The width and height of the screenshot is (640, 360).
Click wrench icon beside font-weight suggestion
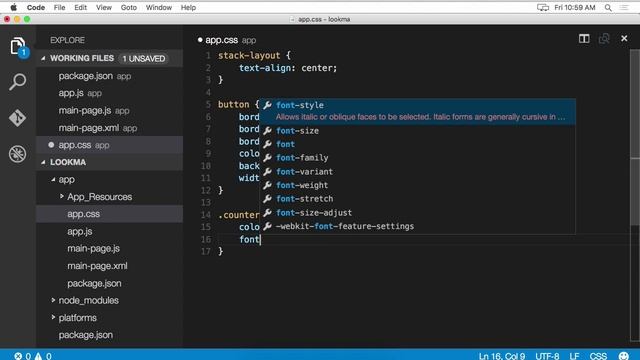267,185
